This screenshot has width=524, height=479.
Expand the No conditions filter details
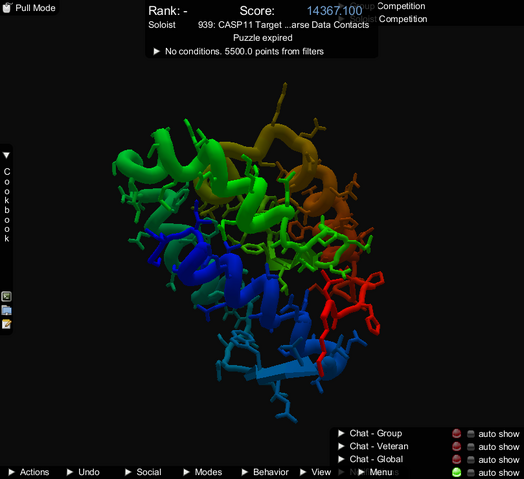coord(156,51)
